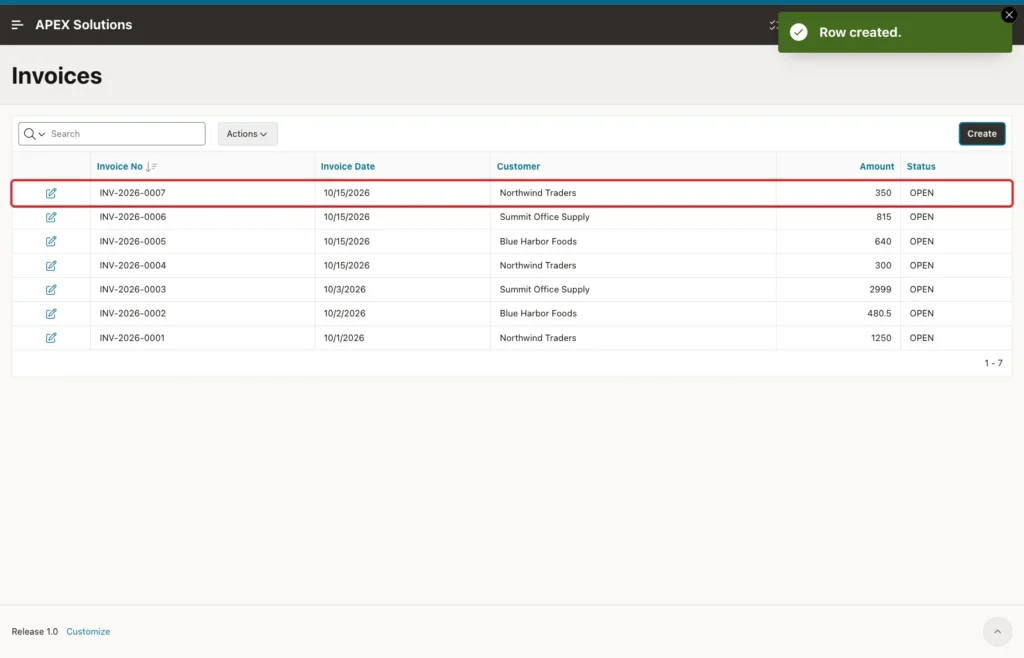1024x658 pixels.
Task: Open the Invoice No column header
Action: [x=120, y=166]
